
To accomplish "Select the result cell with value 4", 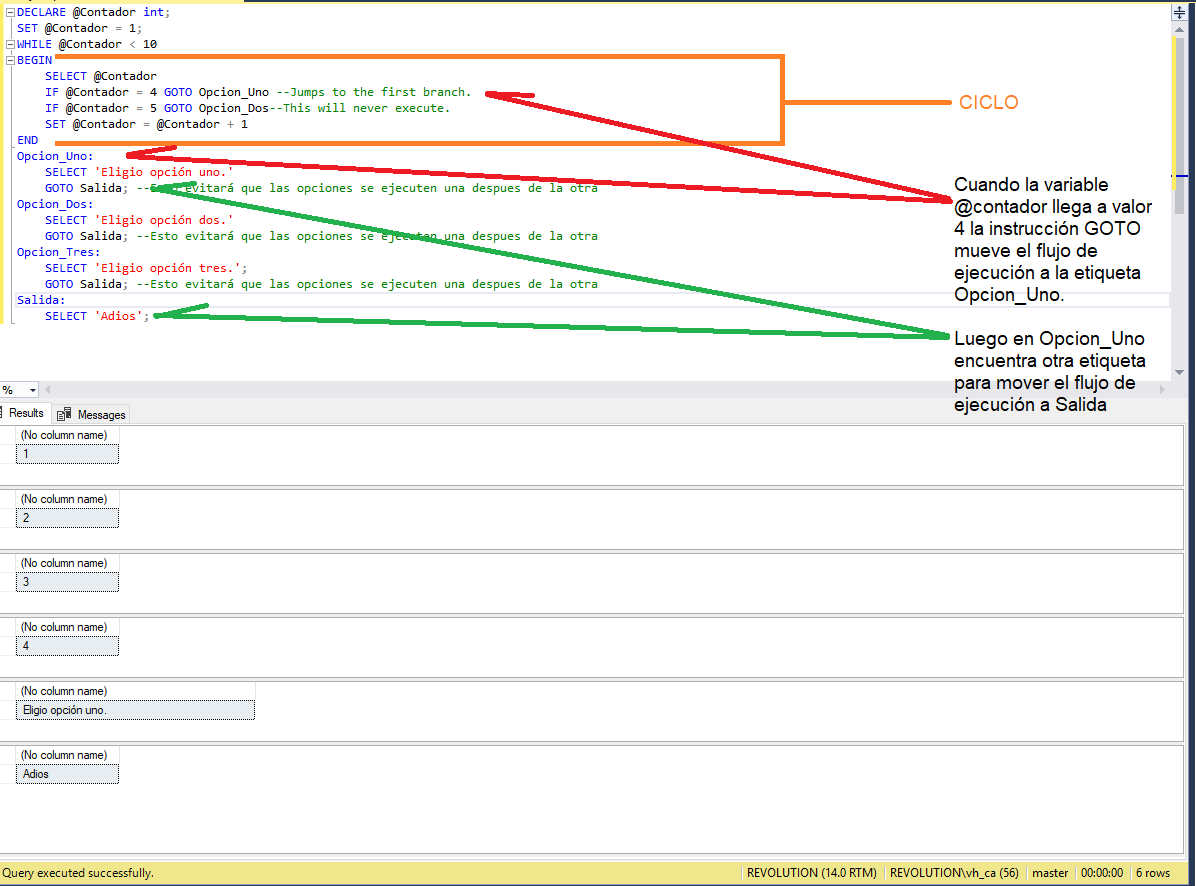I will click(x=67, y=646).
